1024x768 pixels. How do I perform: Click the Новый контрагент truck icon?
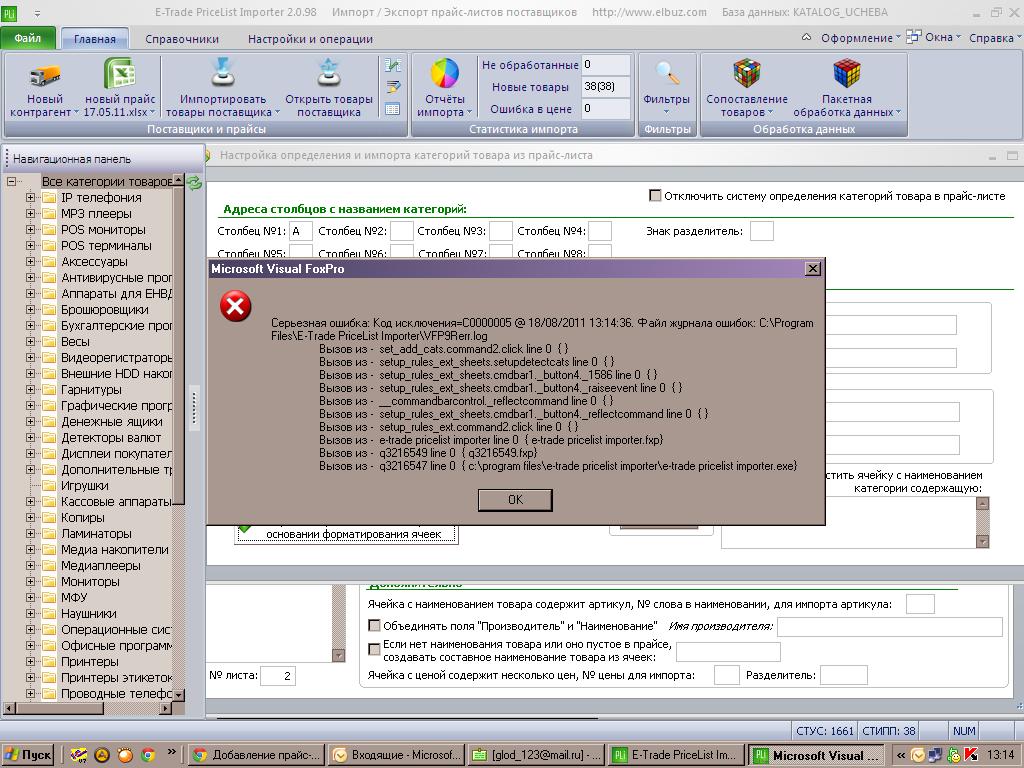(x=44, y=76)
